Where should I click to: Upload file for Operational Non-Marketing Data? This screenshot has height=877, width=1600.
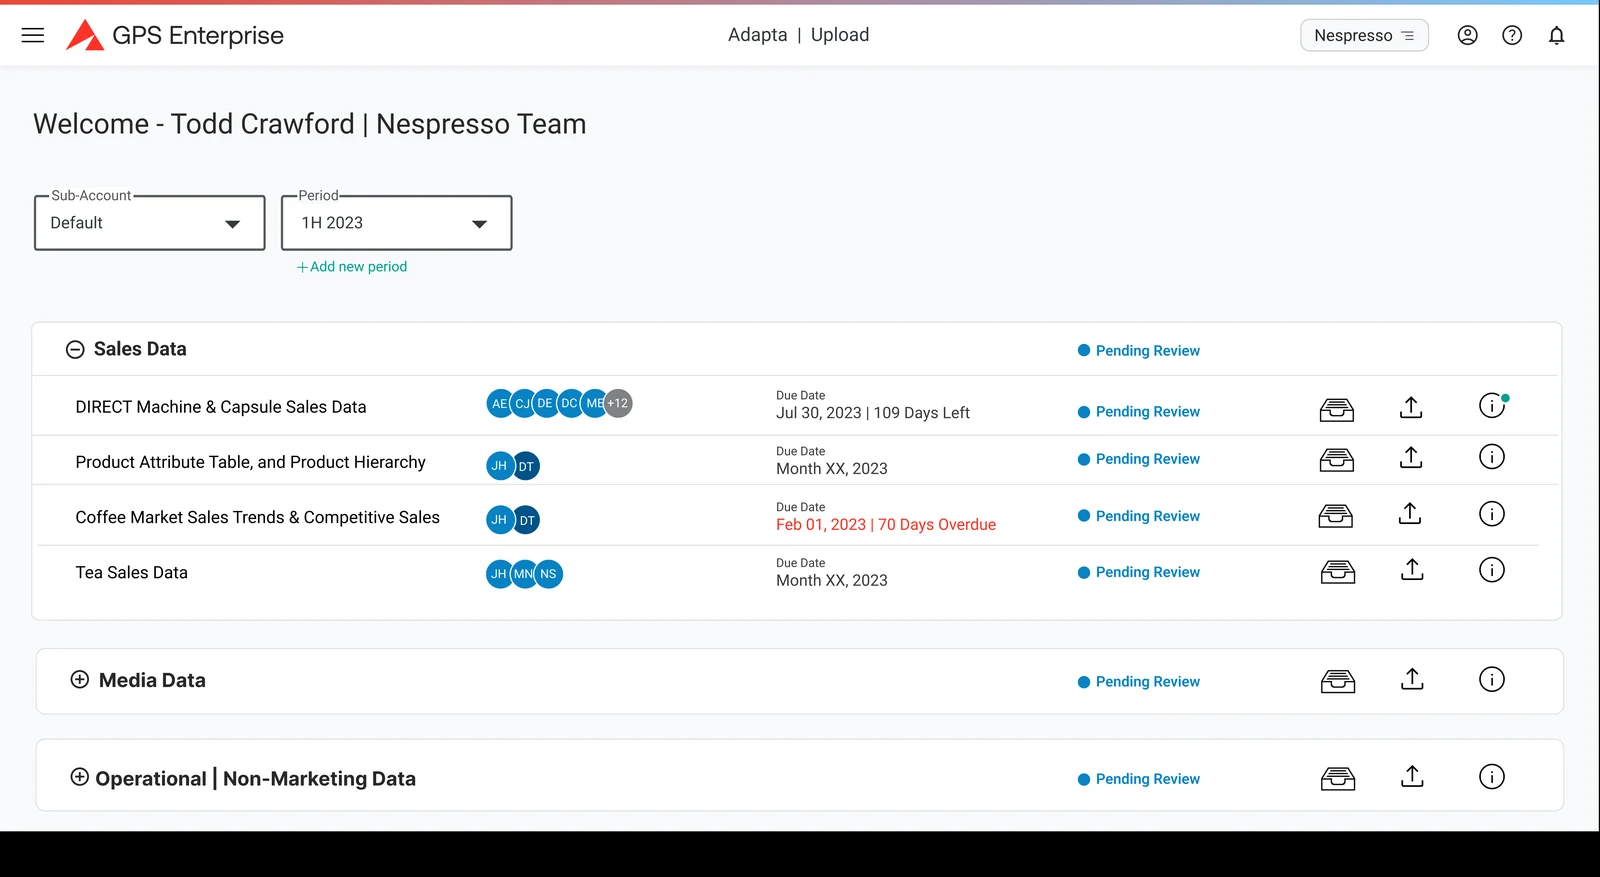point(1412,776)
